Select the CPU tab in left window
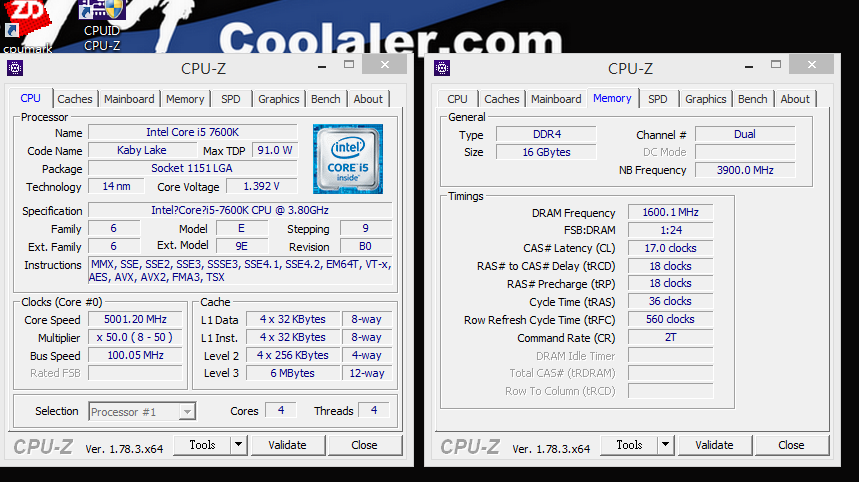Screen dimensions: 859x482 [31, 98]
